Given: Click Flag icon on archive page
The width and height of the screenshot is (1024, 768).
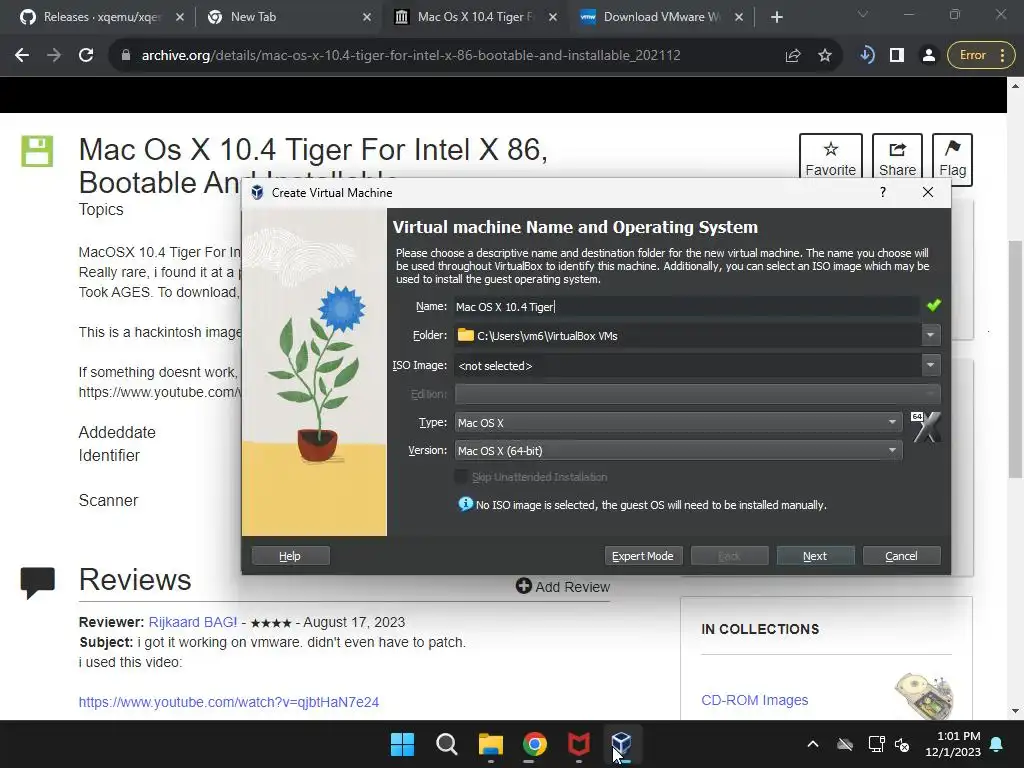Looking at the screenshot, I should 952,159.
